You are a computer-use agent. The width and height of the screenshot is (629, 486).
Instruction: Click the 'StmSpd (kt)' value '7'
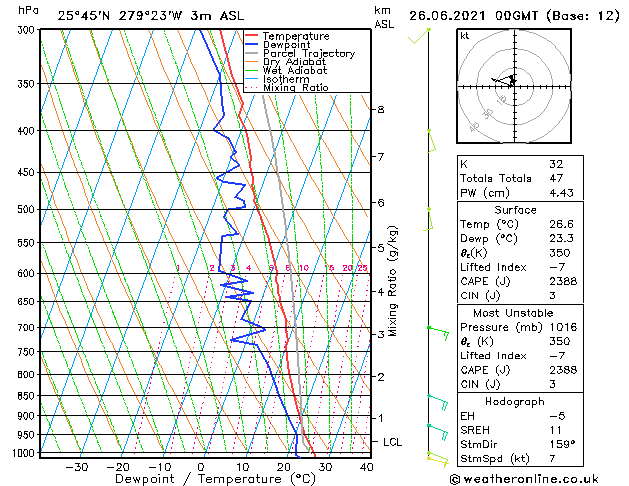pos(552,458)
